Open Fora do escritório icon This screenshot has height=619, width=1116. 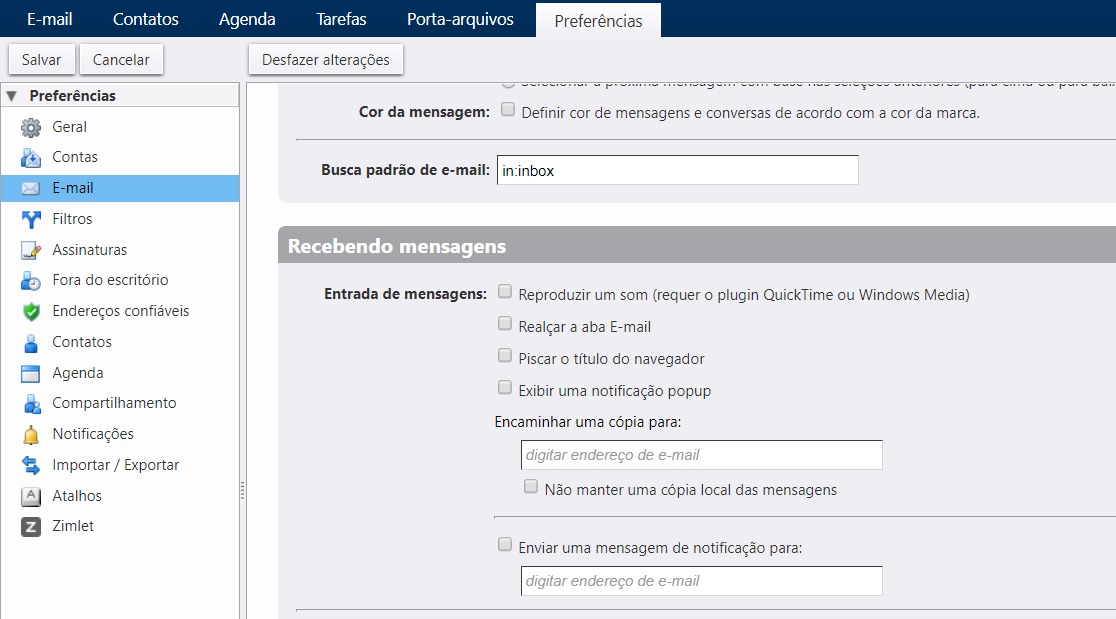coord(31,280)
